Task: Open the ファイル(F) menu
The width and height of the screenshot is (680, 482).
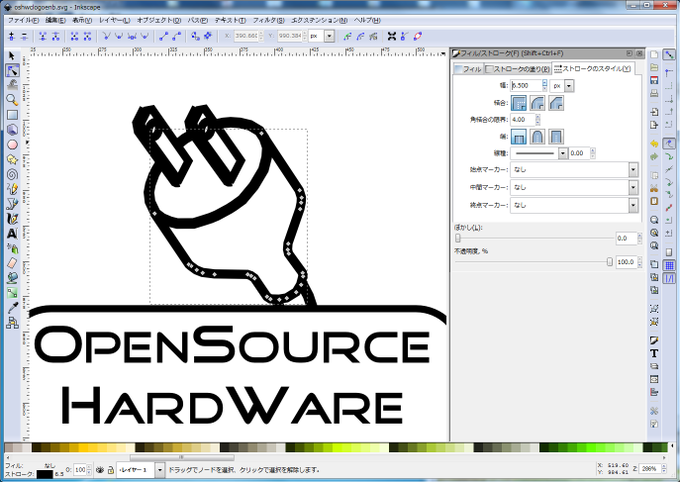Action: 23,20
